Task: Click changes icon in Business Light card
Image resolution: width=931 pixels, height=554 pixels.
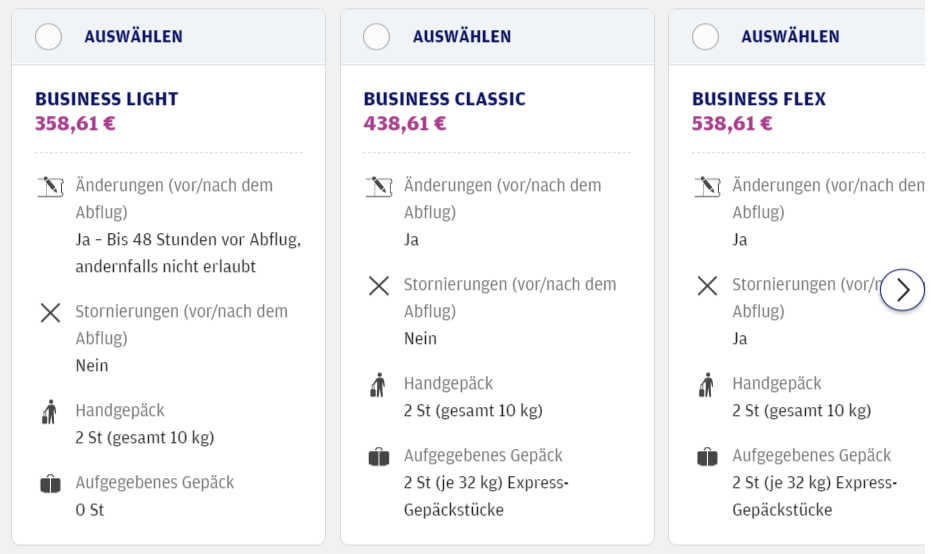Action: pos(50,186)
